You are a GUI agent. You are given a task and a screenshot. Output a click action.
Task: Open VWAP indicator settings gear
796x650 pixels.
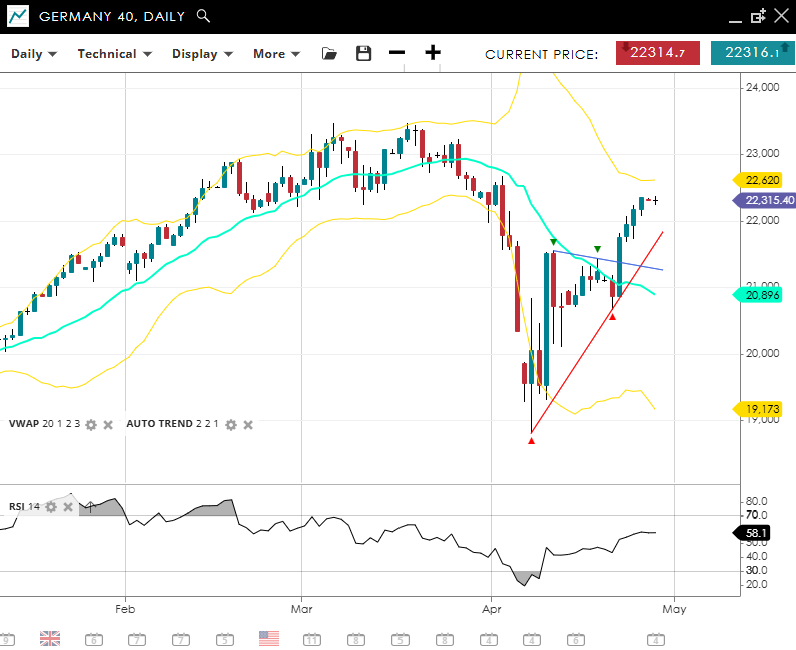91,425
